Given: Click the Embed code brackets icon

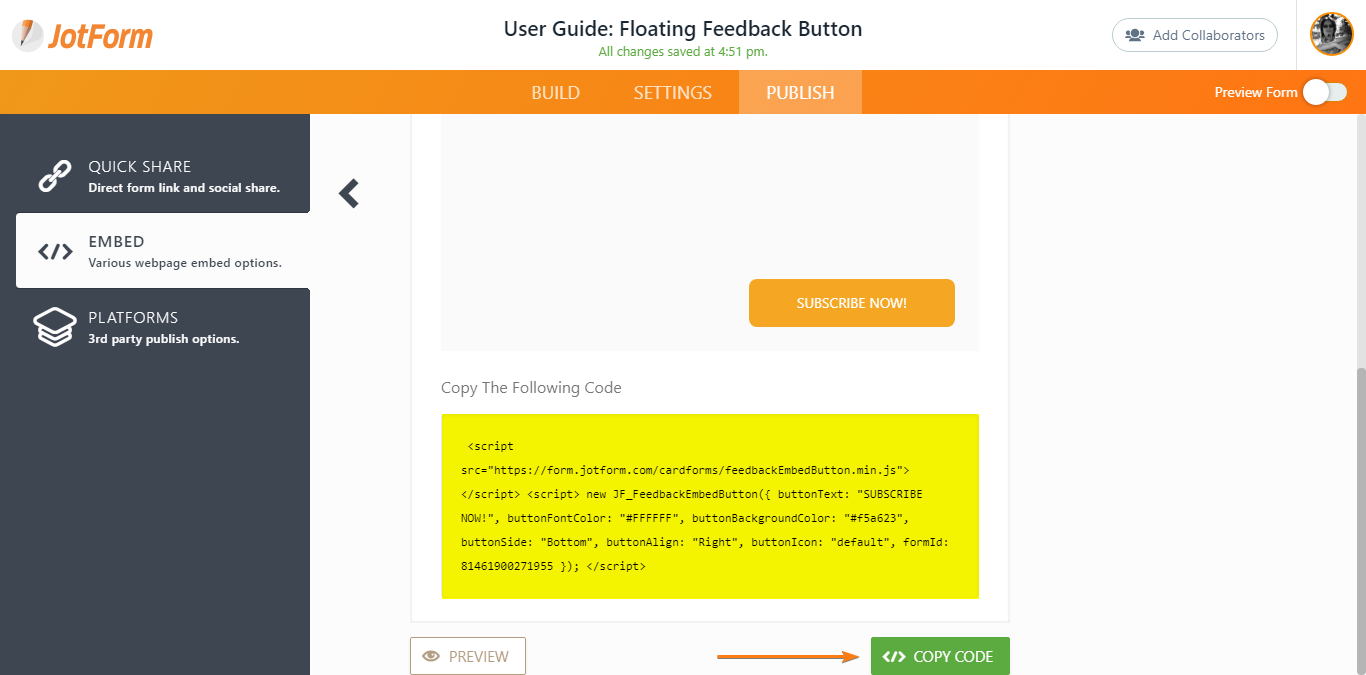Looking at the screenshot, I should (x=55, y=252).
